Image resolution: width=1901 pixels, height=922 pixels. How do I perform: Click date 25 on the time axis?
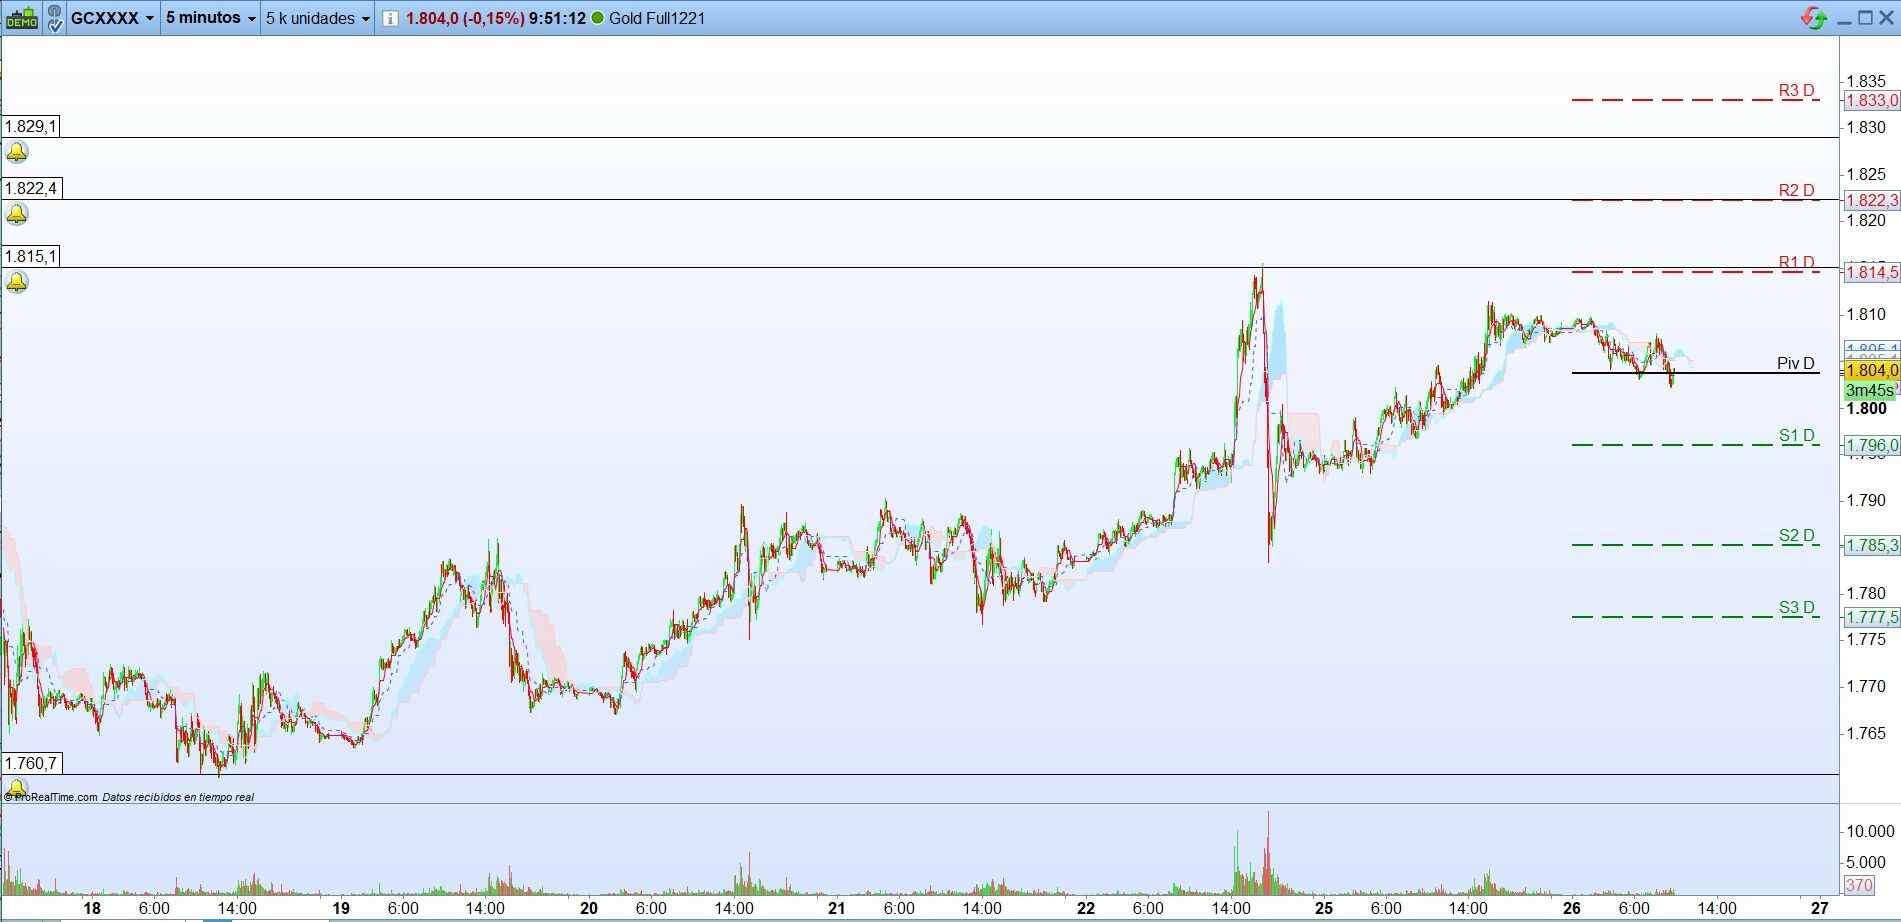tap(1324, 908)
